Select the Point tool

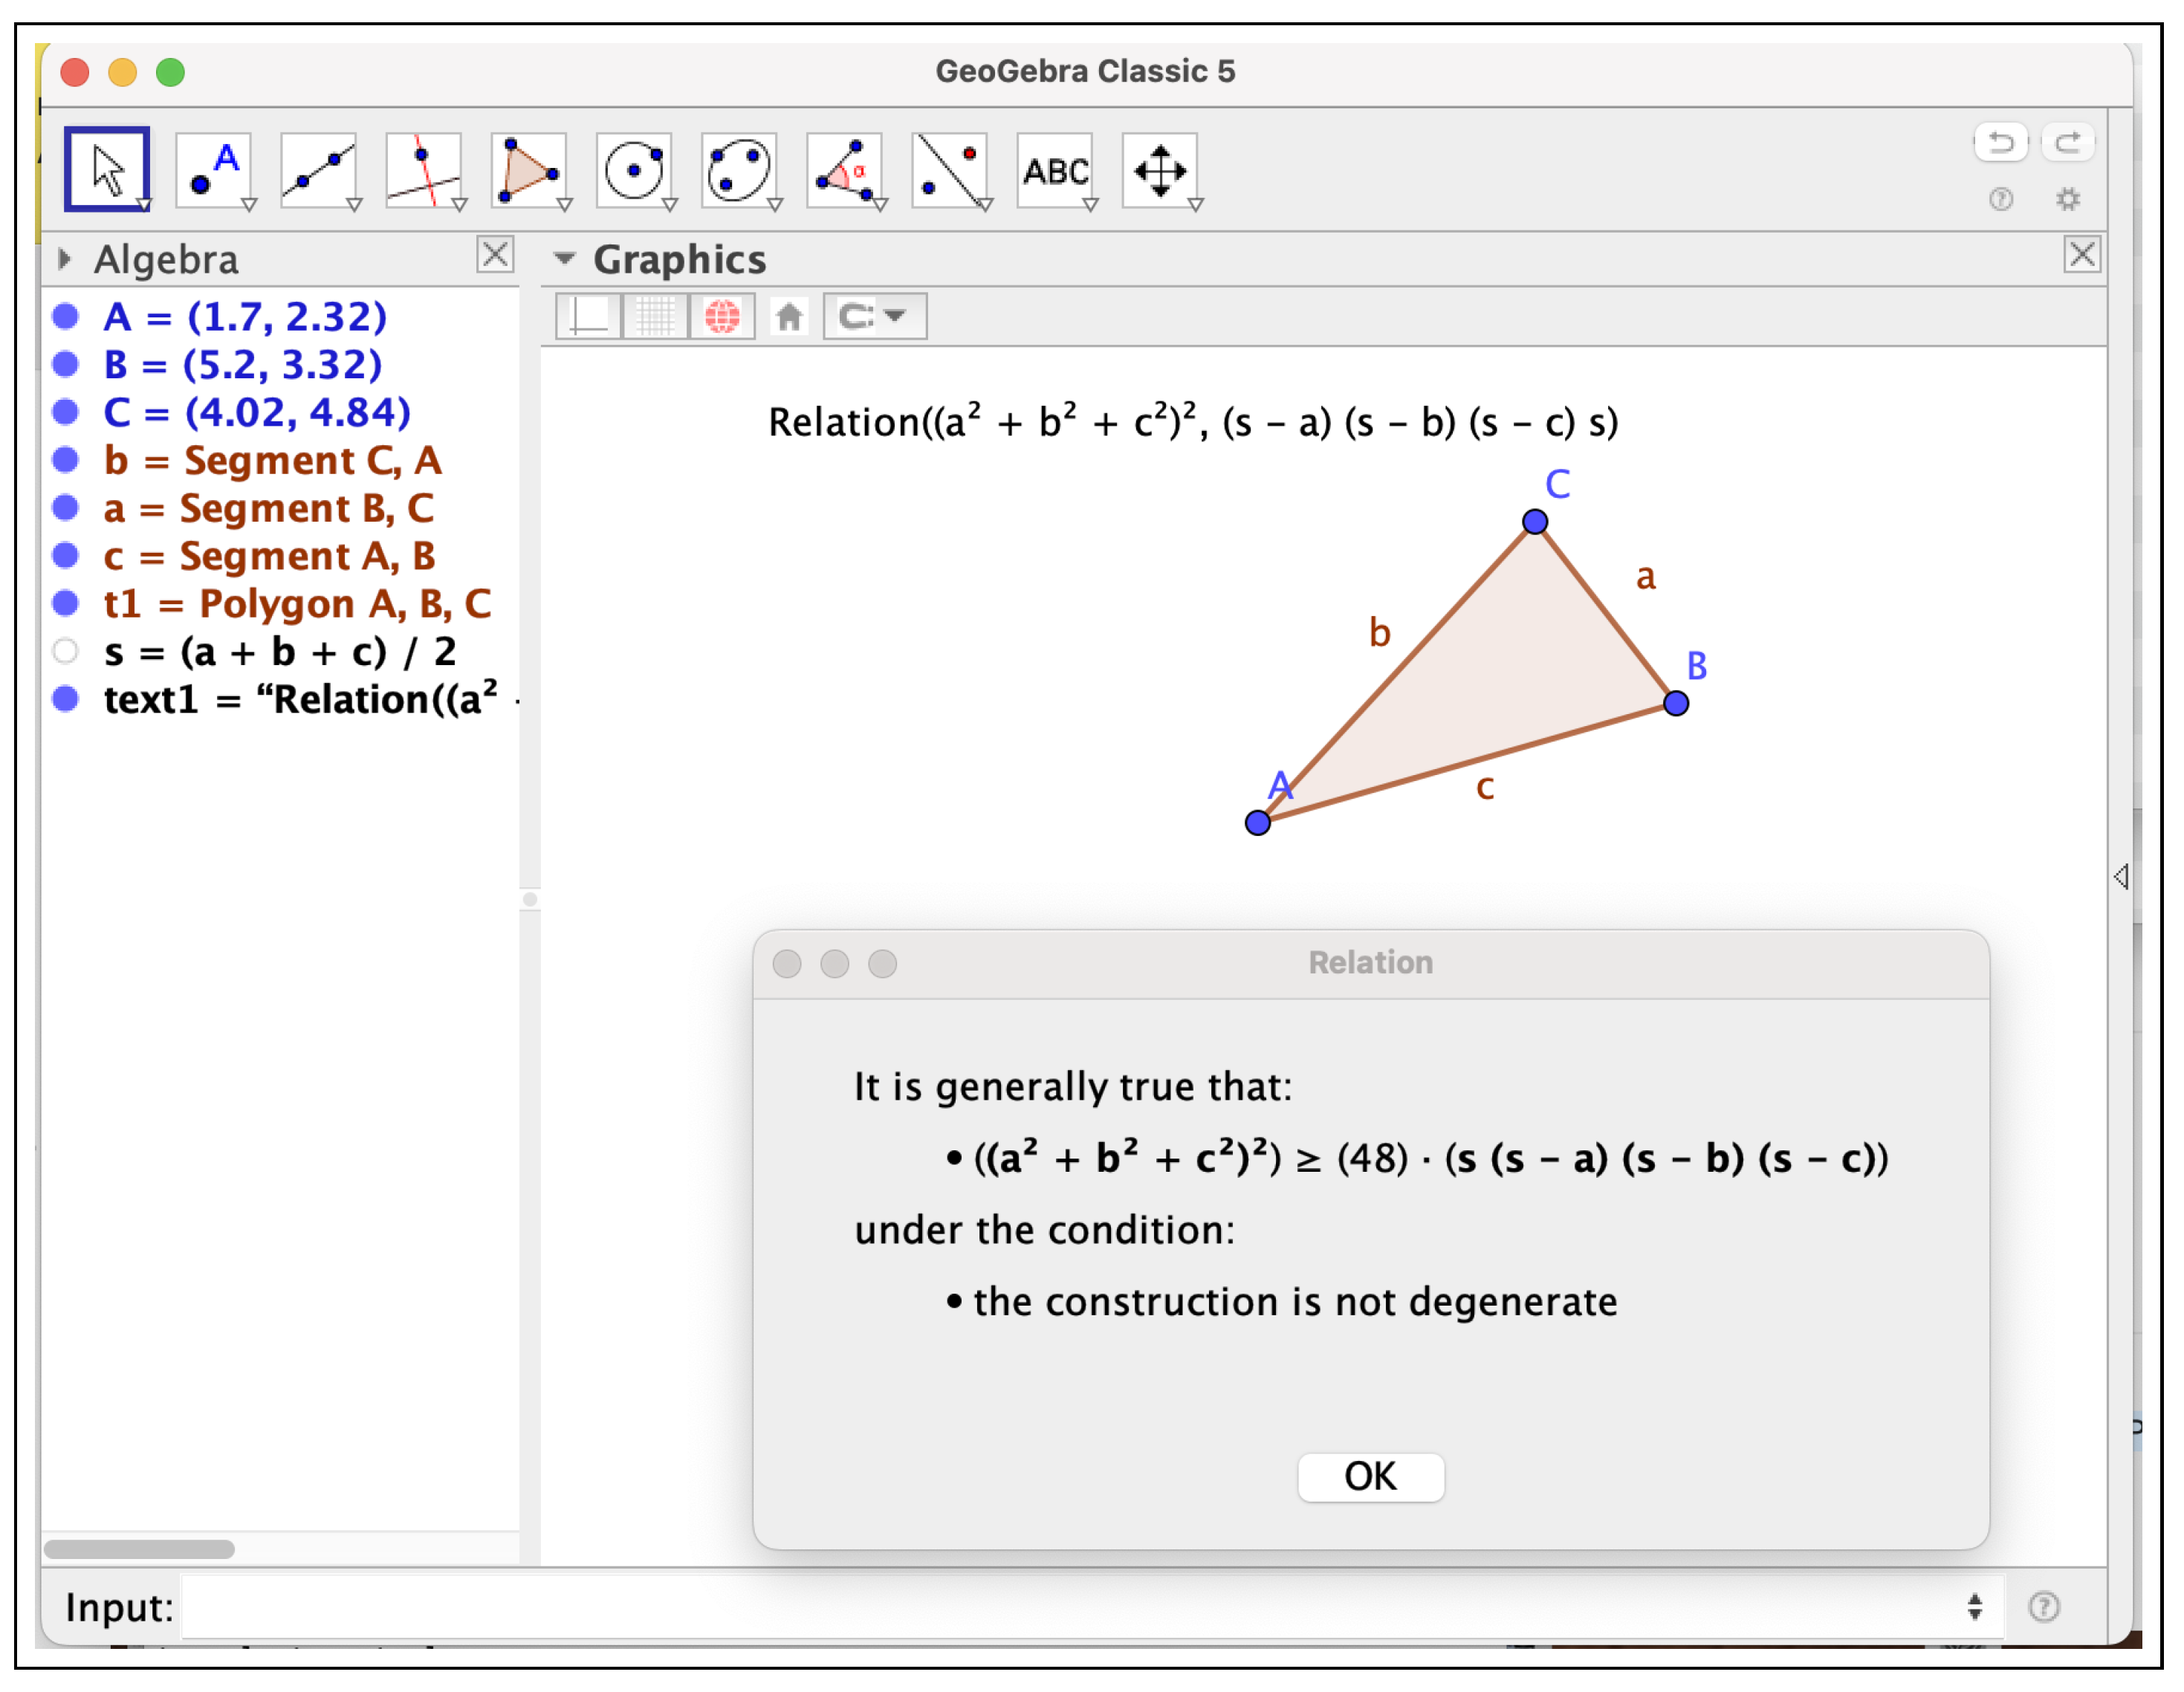click(213, 169)
